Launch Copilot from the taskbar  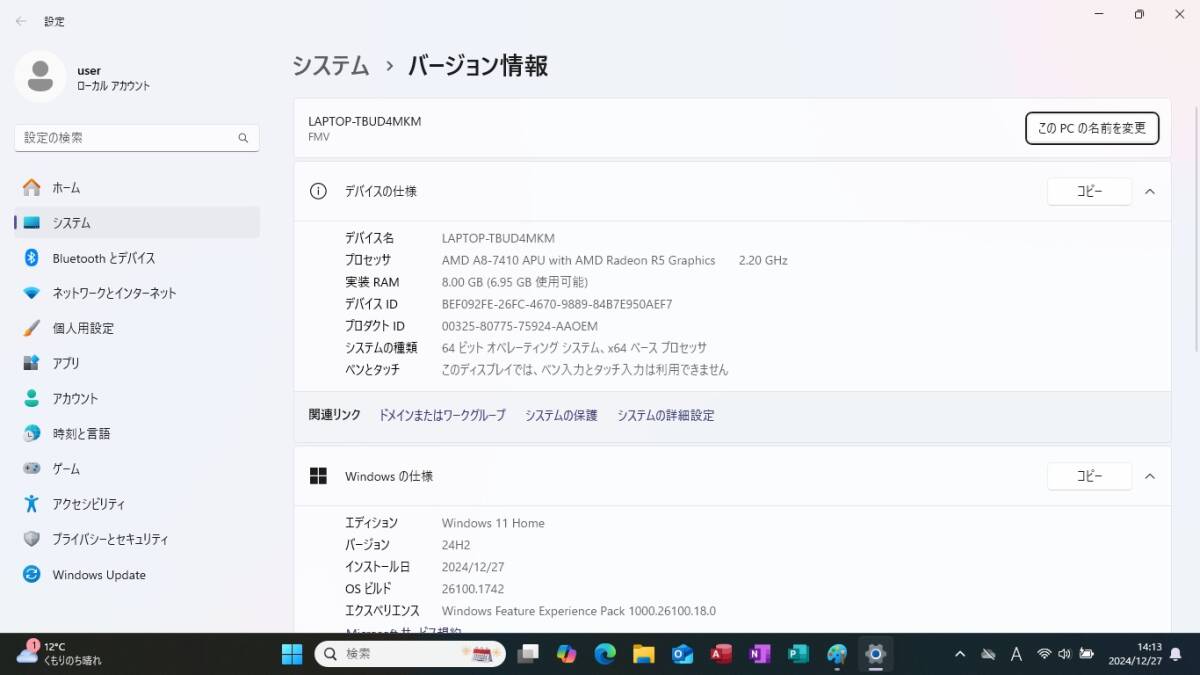[x=567, y=654]
